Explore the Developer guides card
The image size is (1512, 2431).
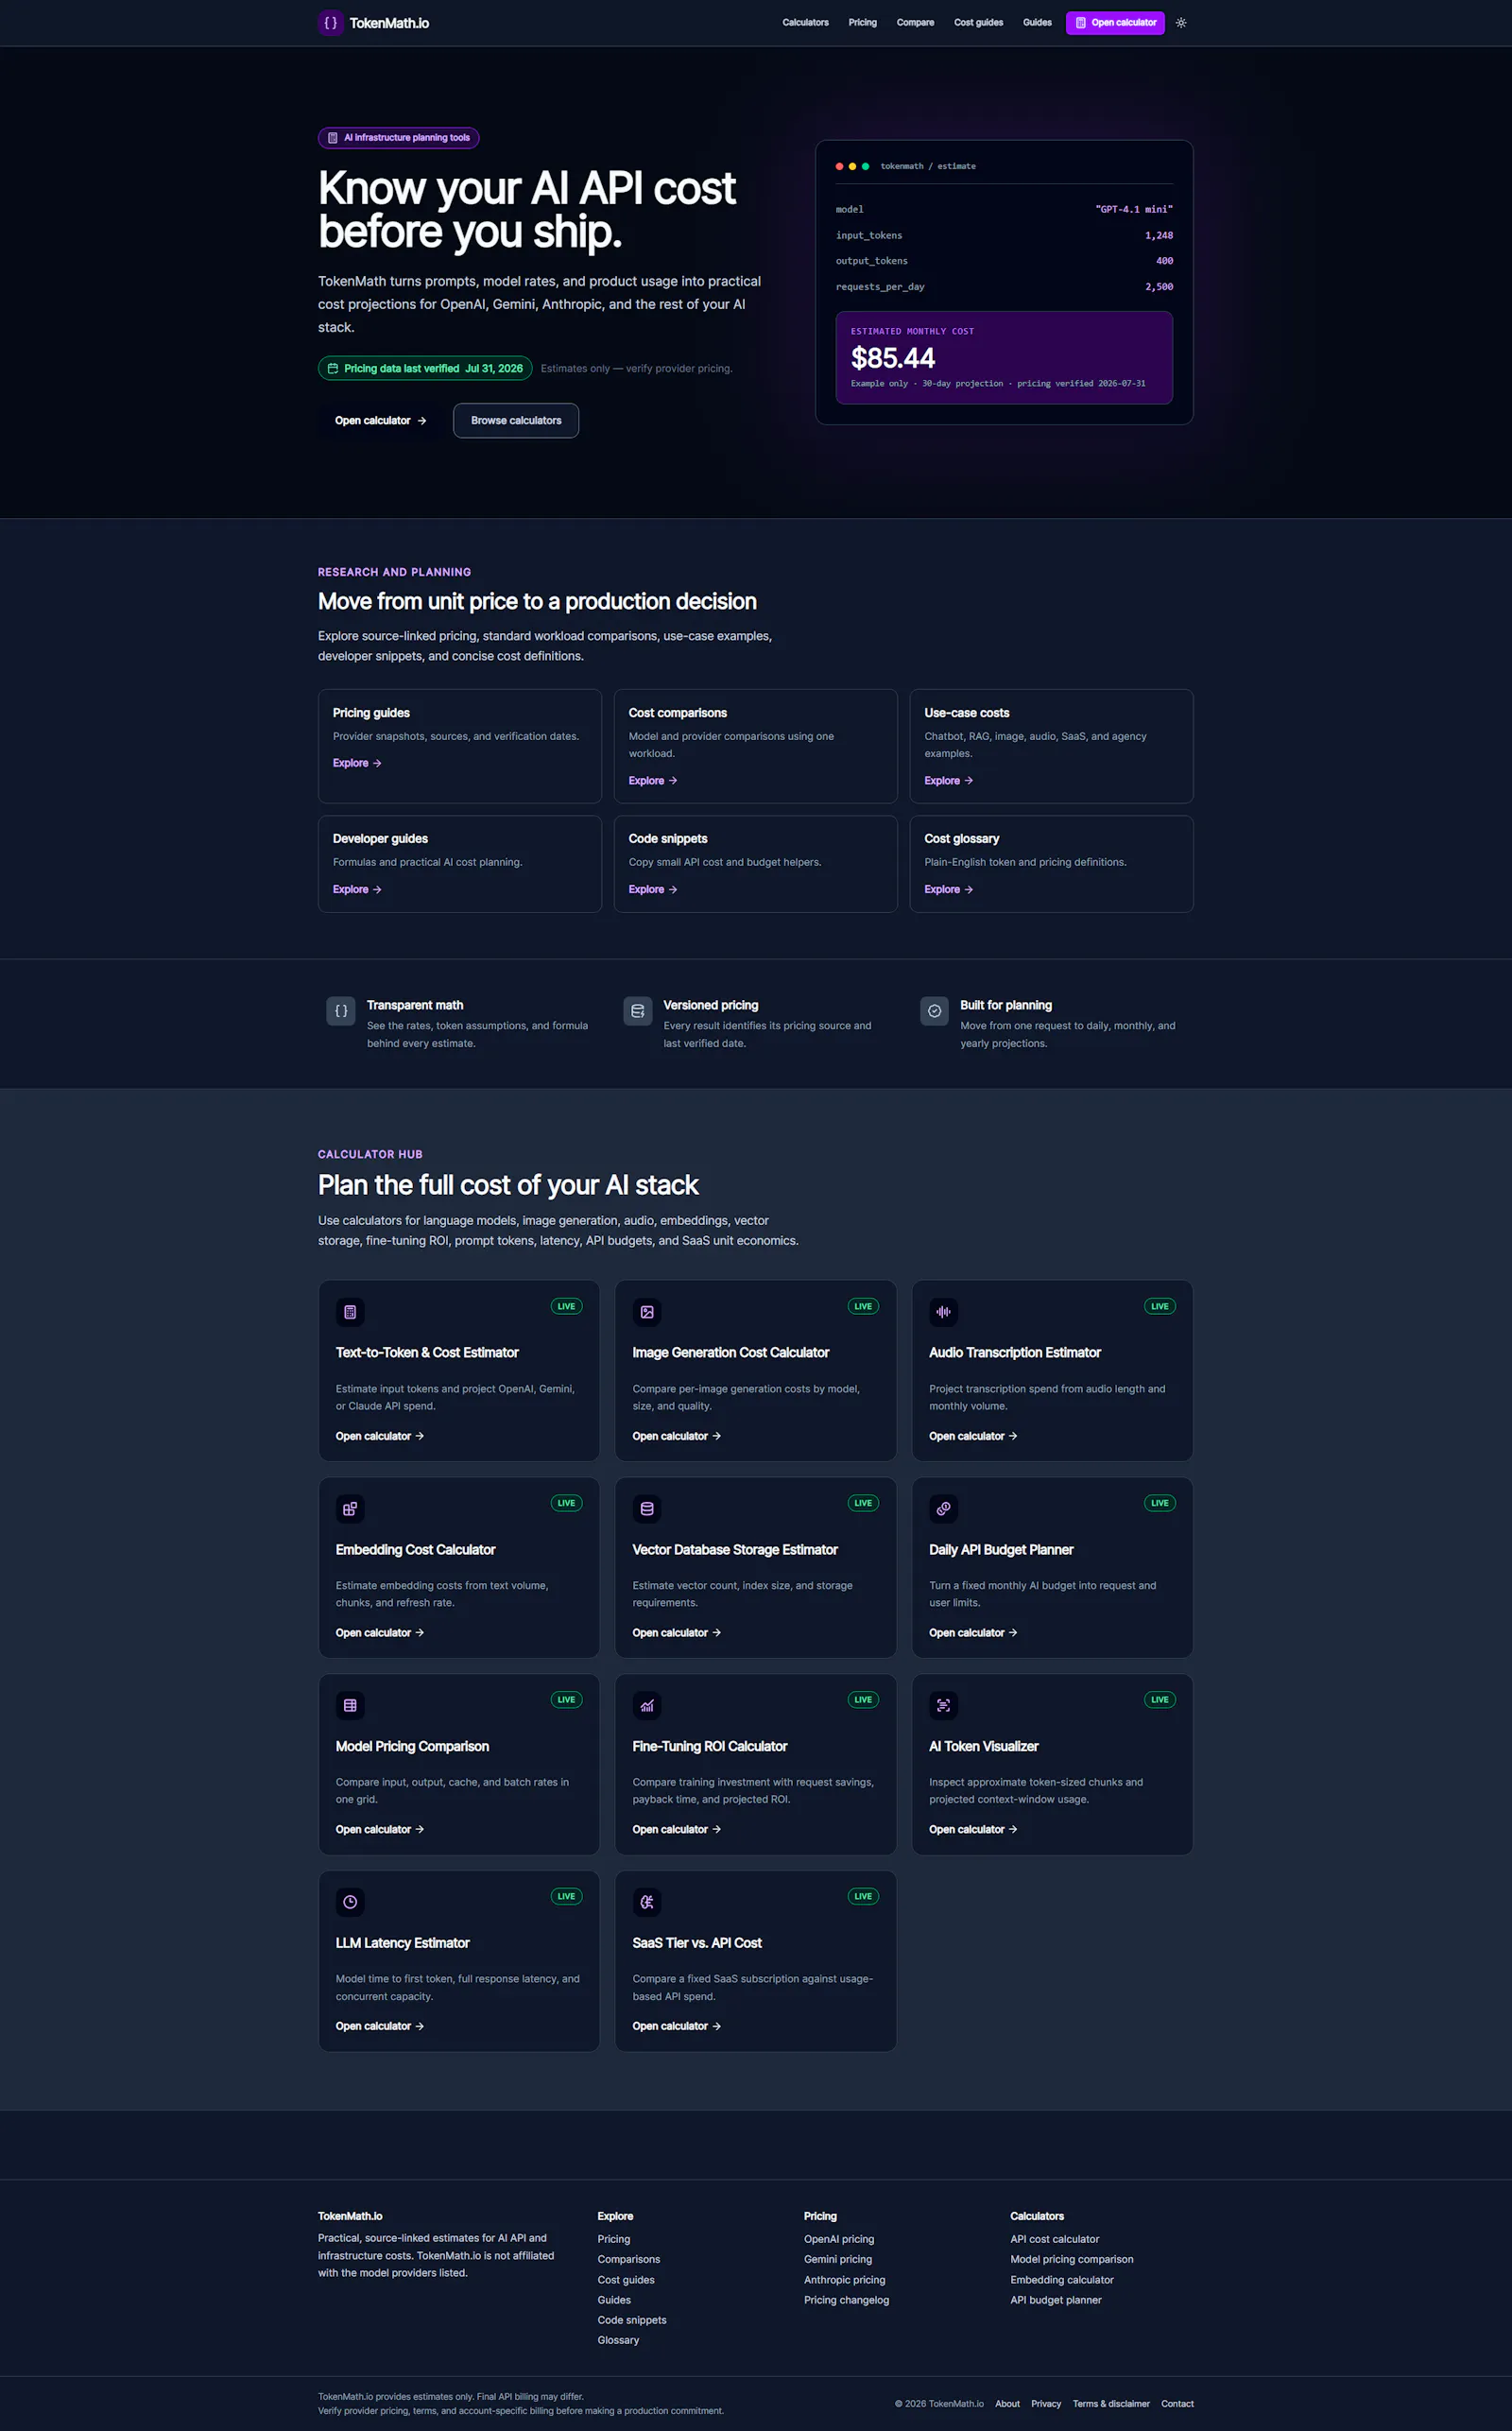[357, 890]
